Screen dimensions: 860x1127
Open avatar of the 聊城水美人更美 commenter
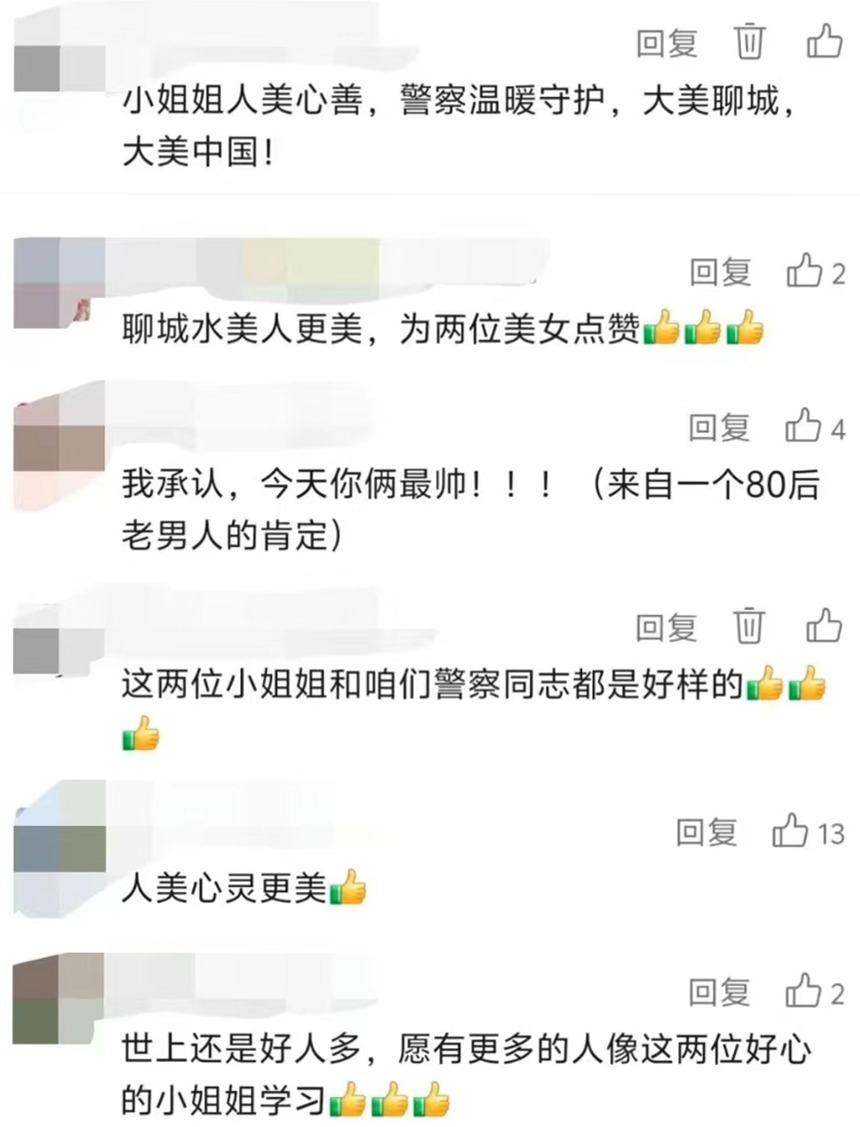[59, 283]
